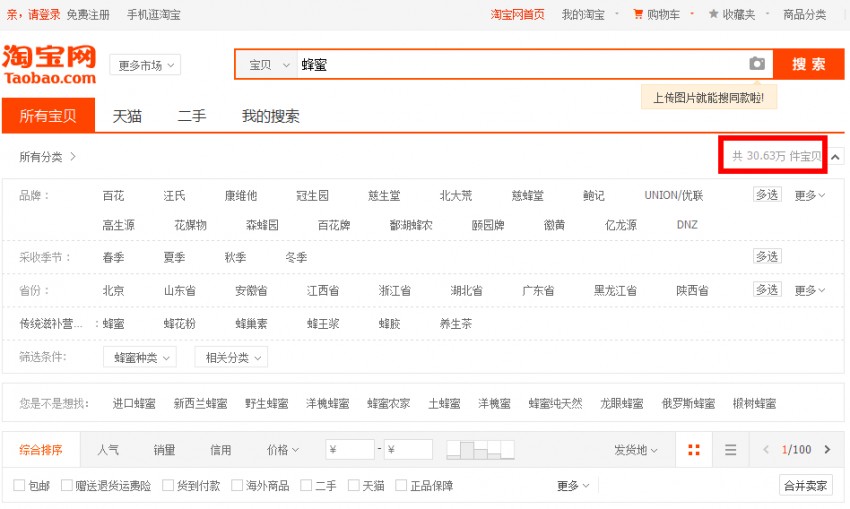Open favorites star icon link

click(x=713, y=14)
